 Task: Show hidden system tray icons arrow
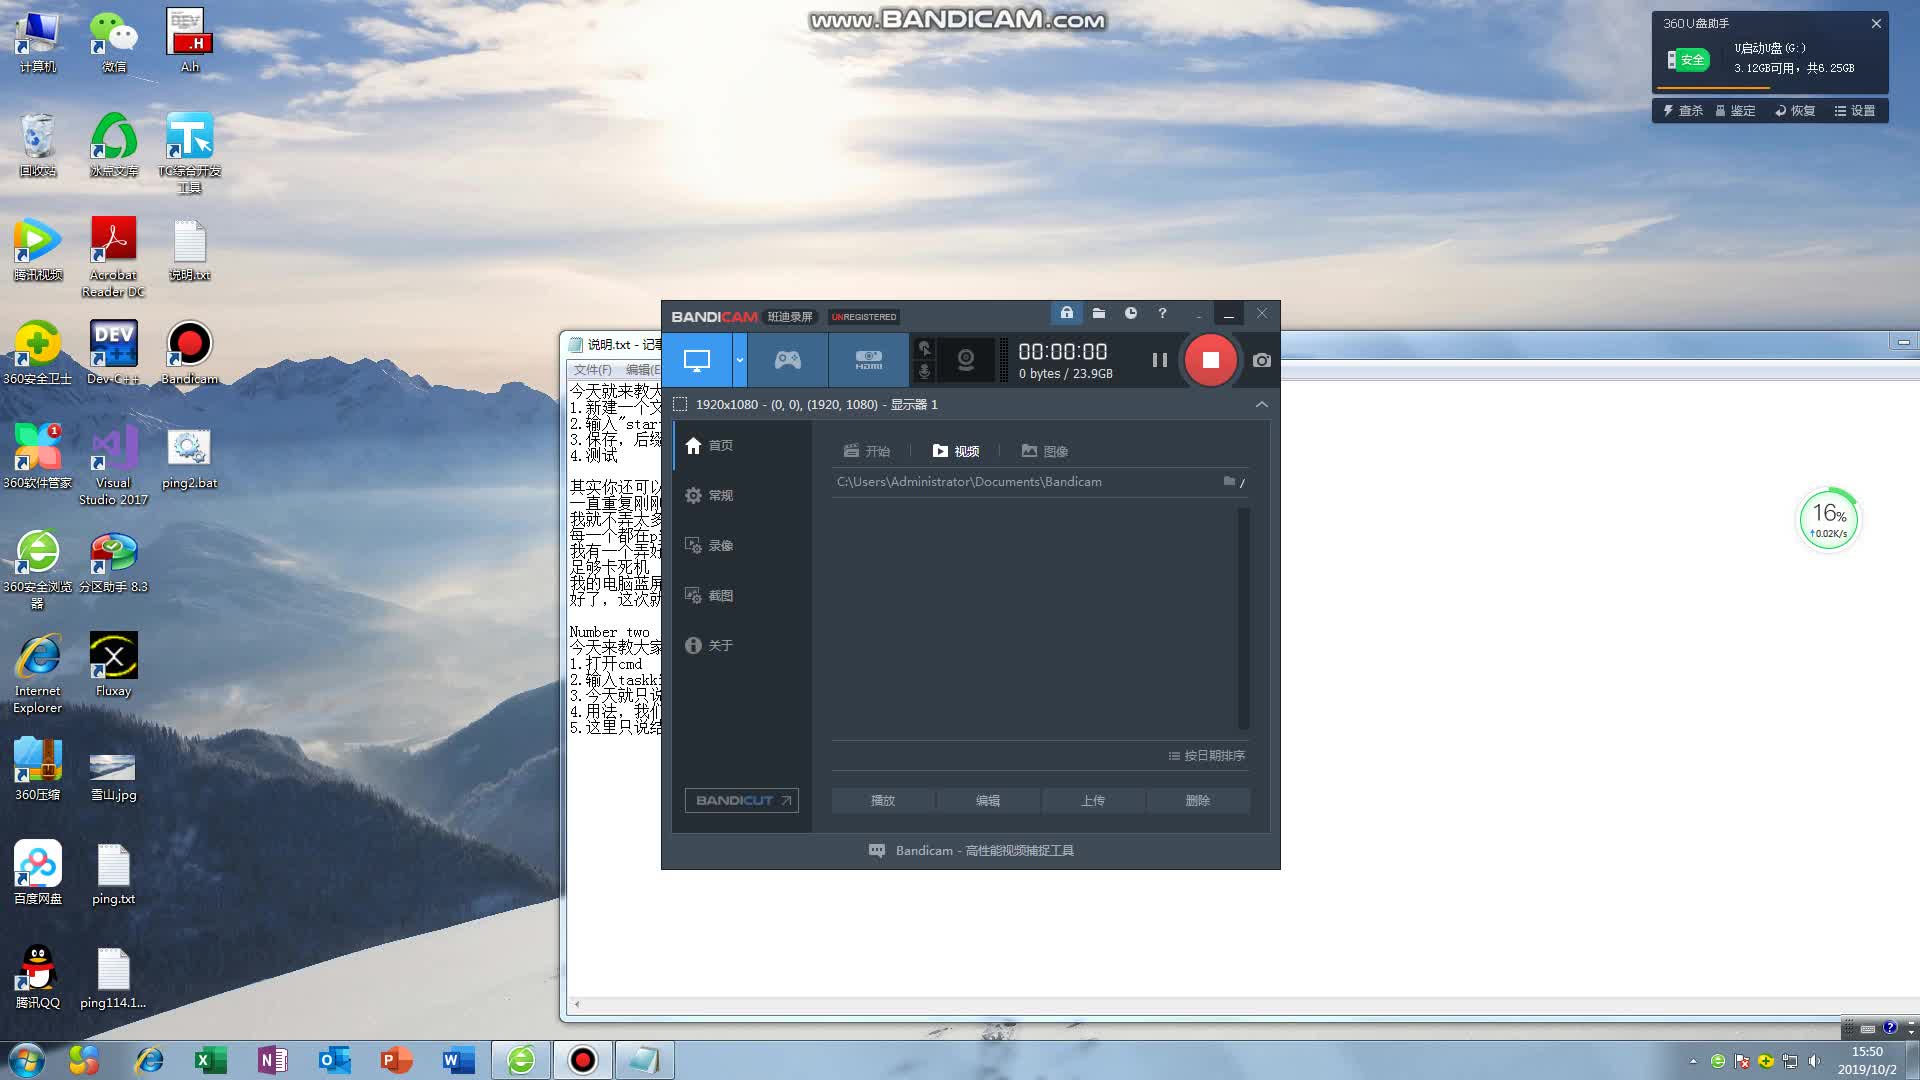tap(1693, 1061)
